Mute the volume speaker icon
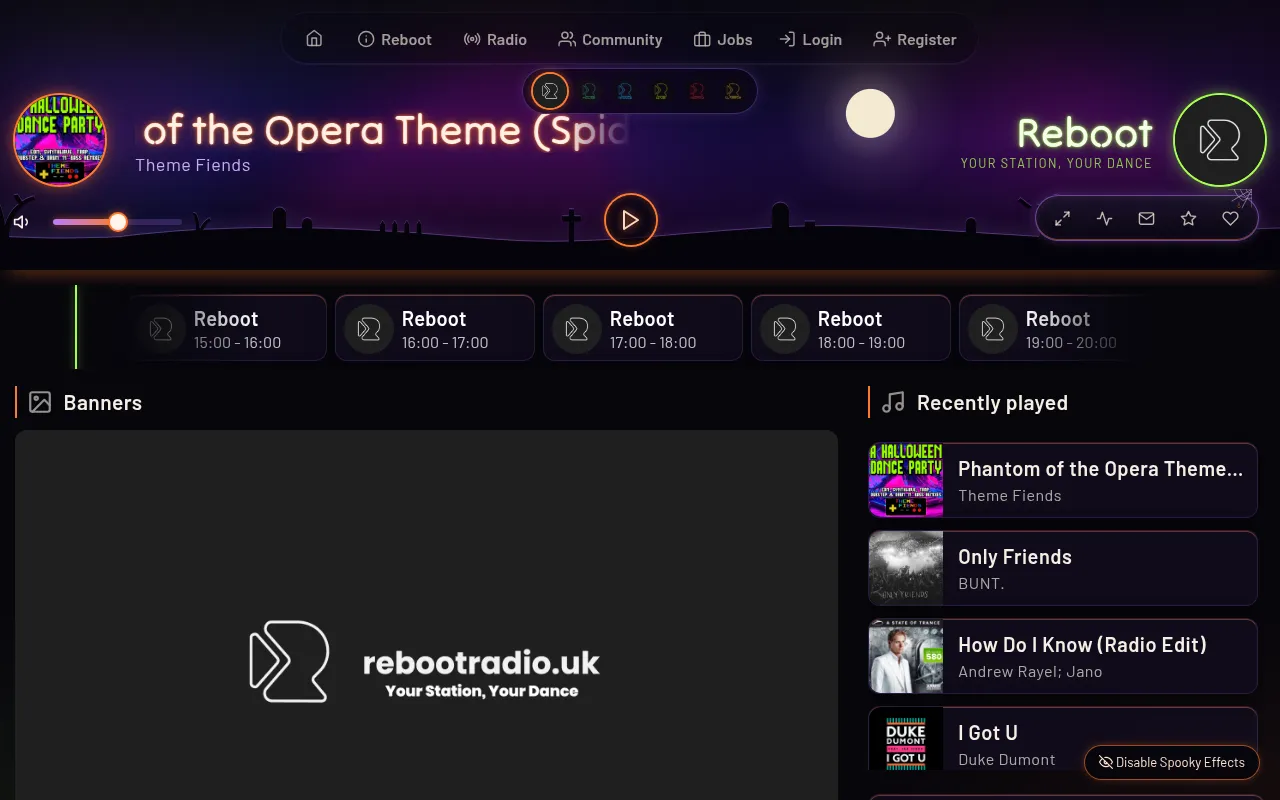 pos(21,222)
